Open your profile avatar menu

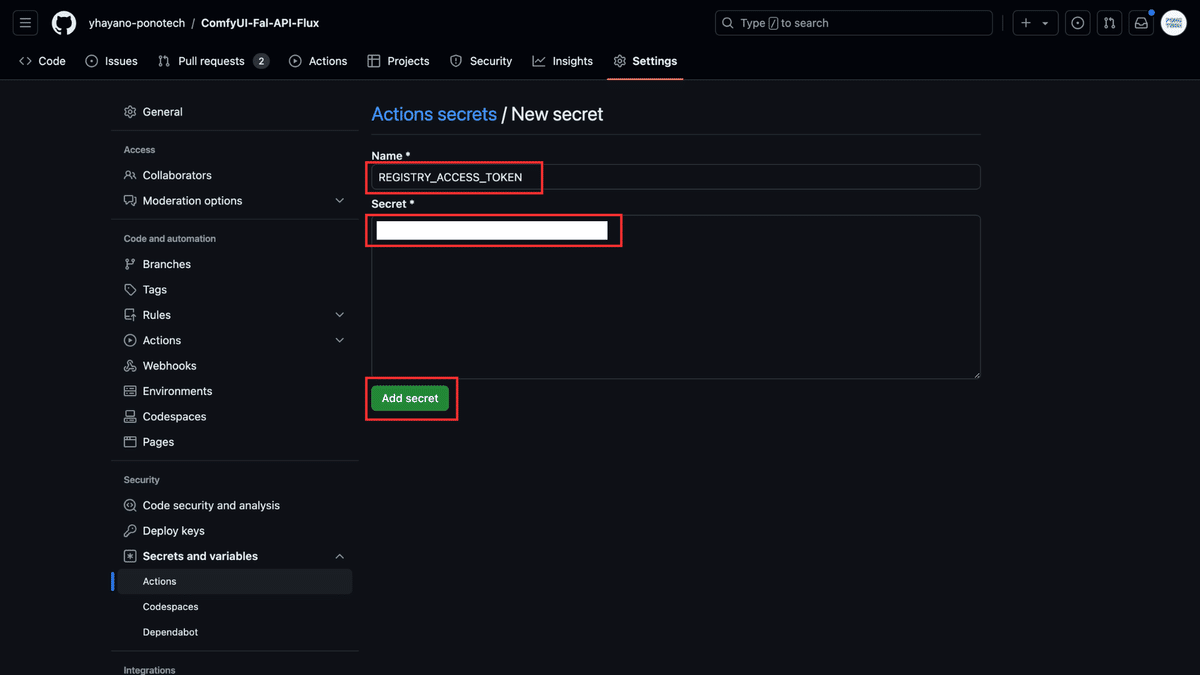(1173, 22)
